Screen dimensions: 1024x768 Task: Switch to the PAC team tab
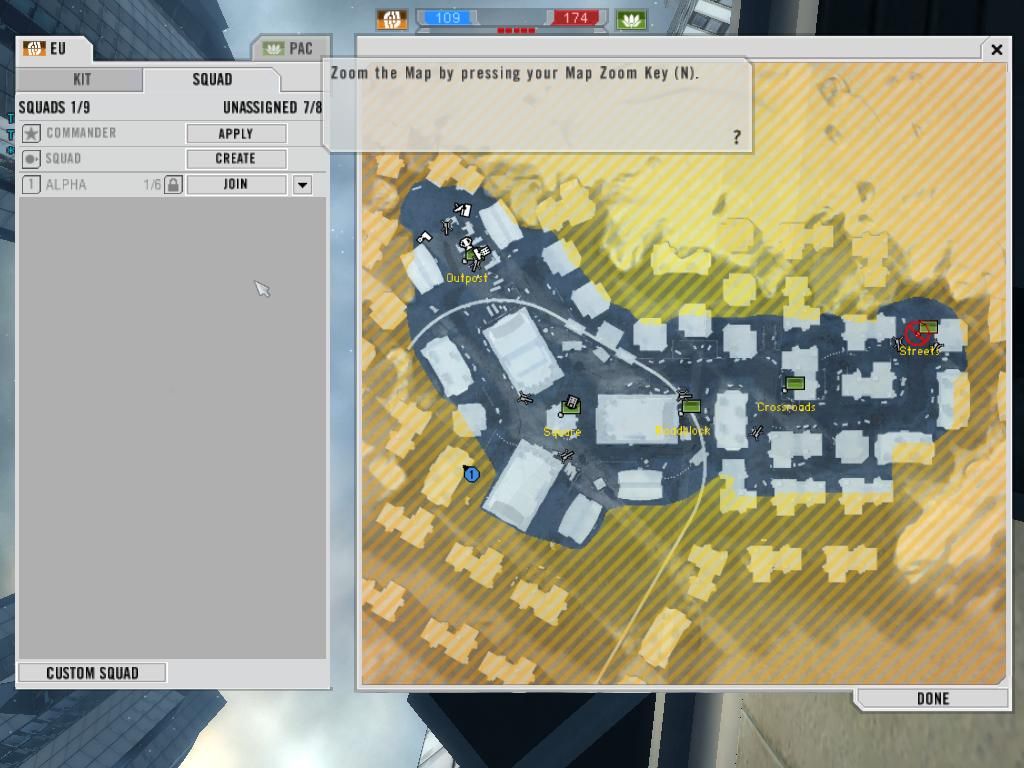tap(290, 48)
